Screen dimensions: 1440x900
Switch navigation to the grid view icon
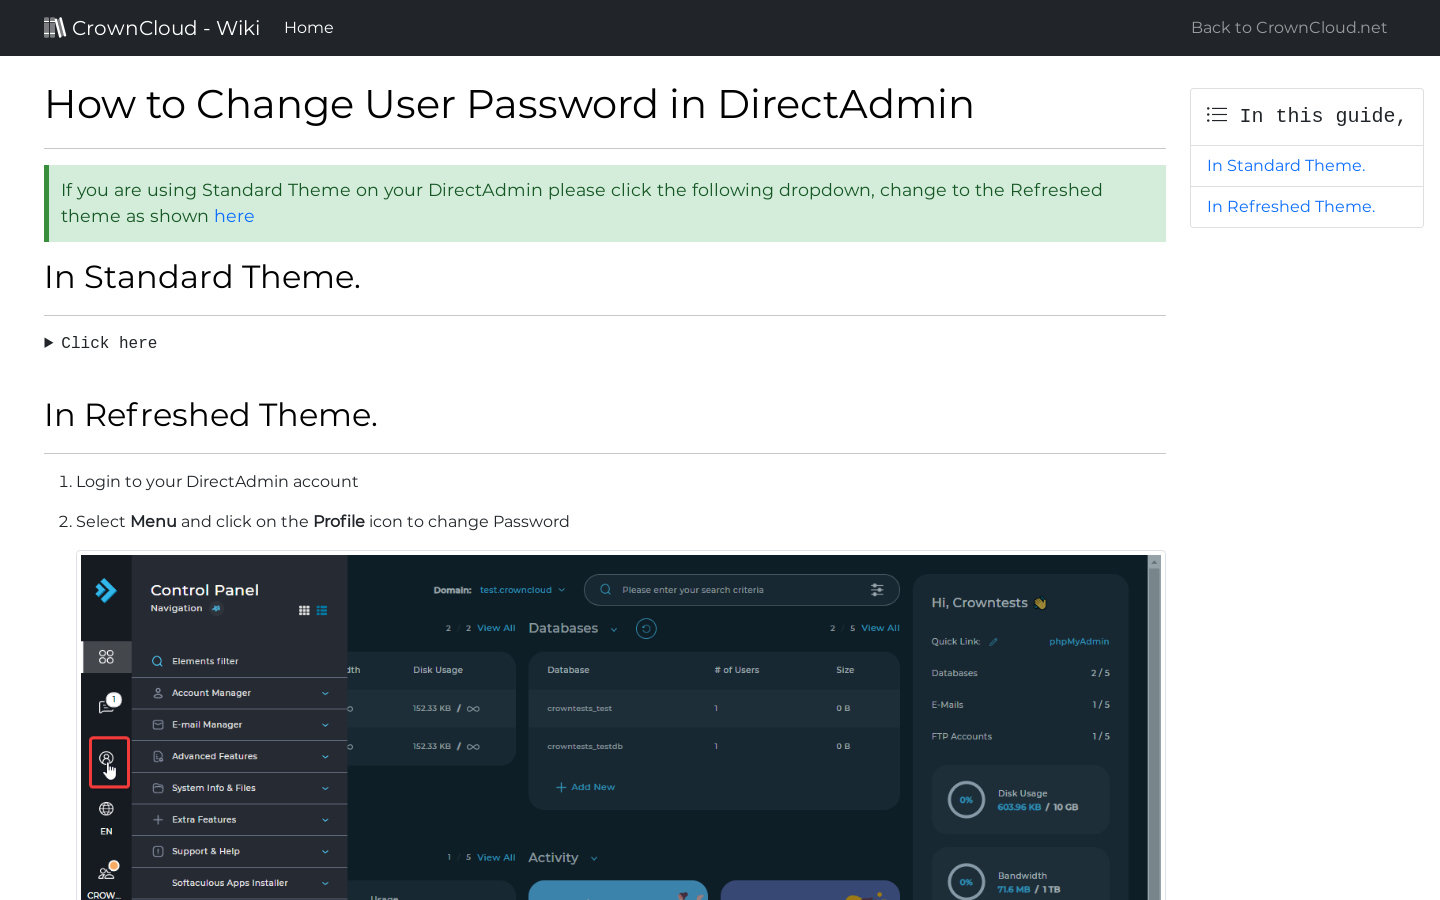pos(304,610)
